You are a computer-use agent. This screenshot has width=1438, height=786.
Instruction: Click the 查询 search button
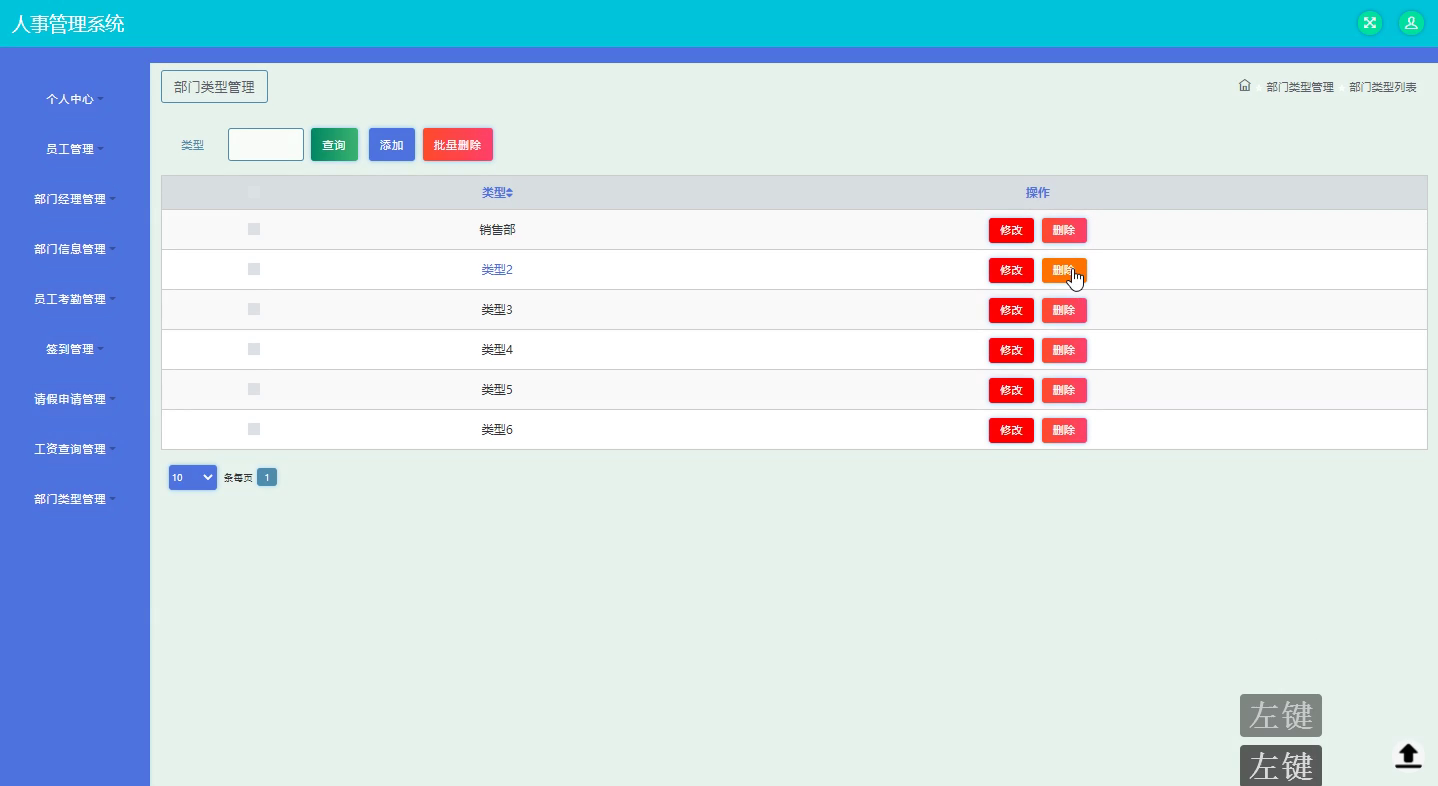tap(334, 145)
